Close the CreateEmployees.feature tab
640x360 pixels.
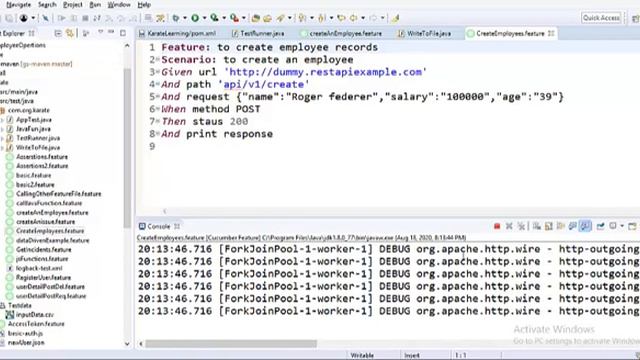point(551,33)
